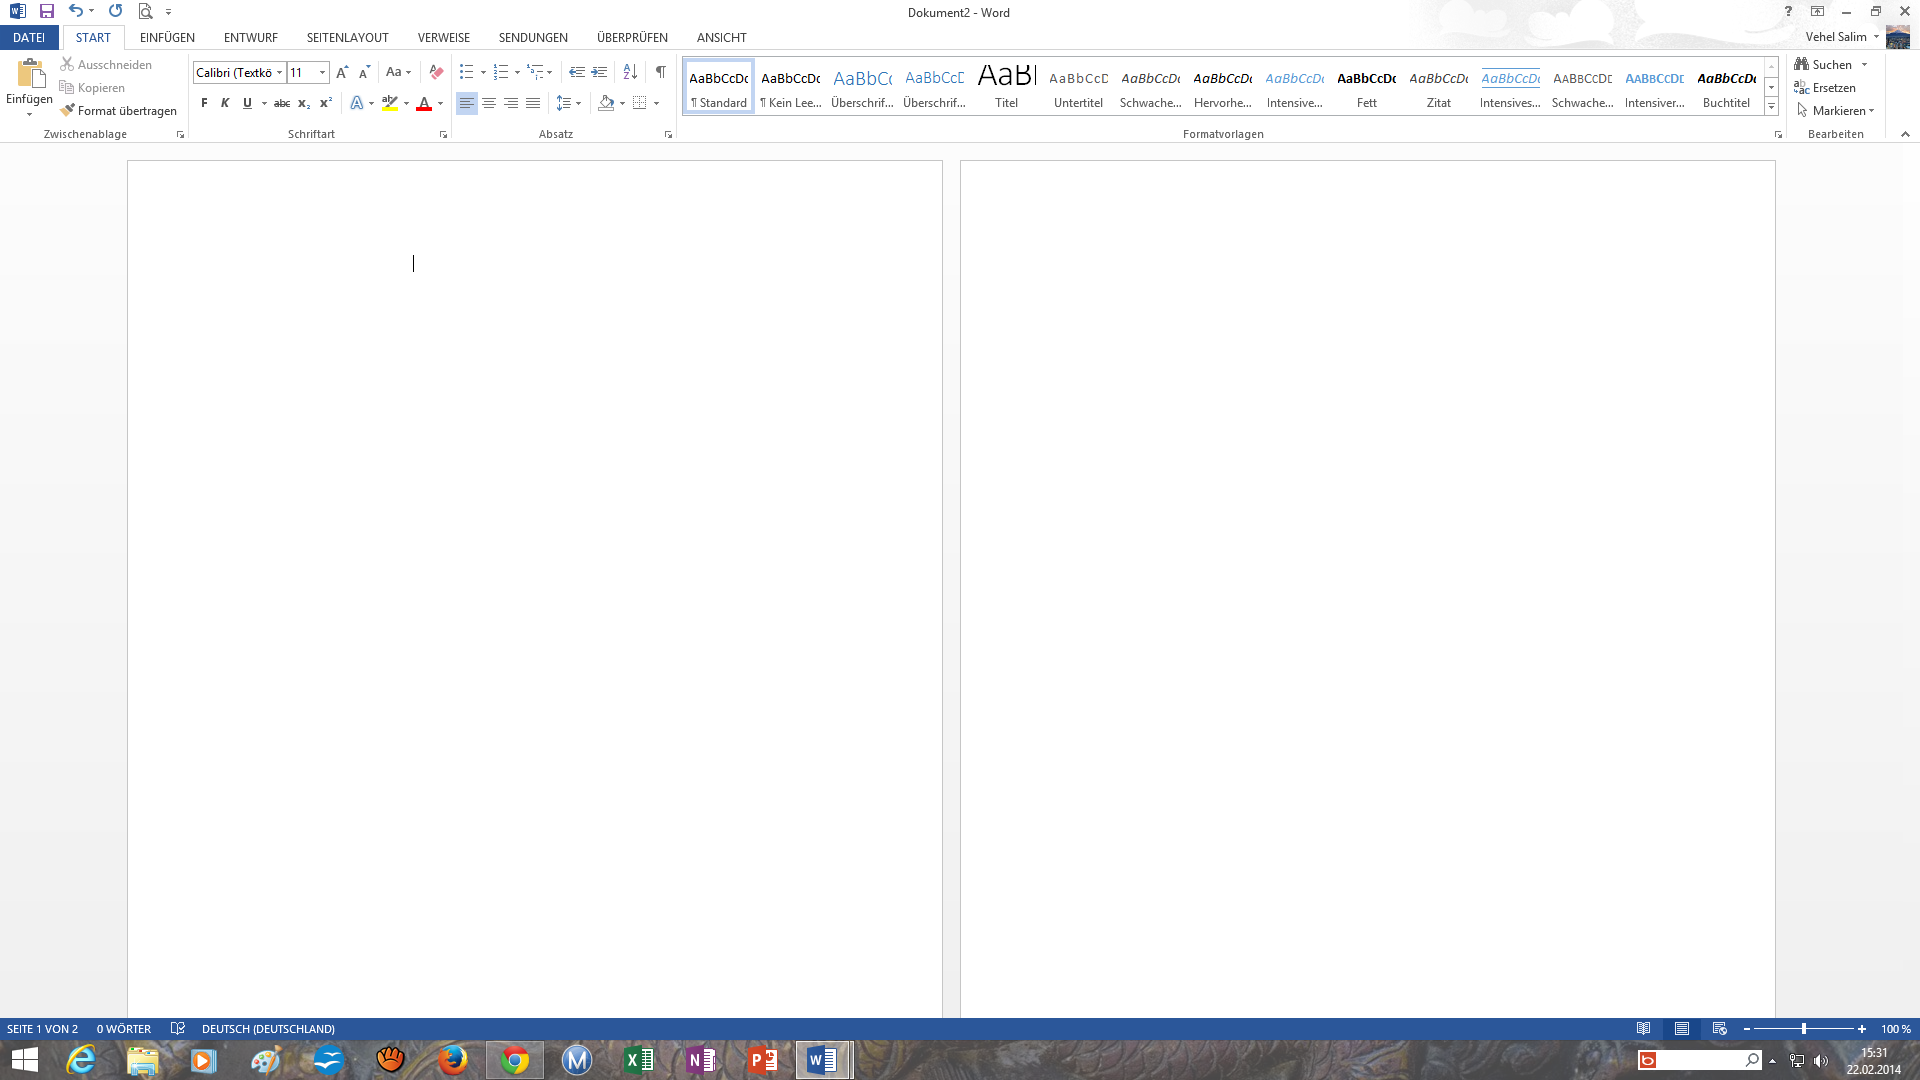Screen dimensions: 1920x1080
Task: Click the clear formatting eraser icon
Action: 436,72
